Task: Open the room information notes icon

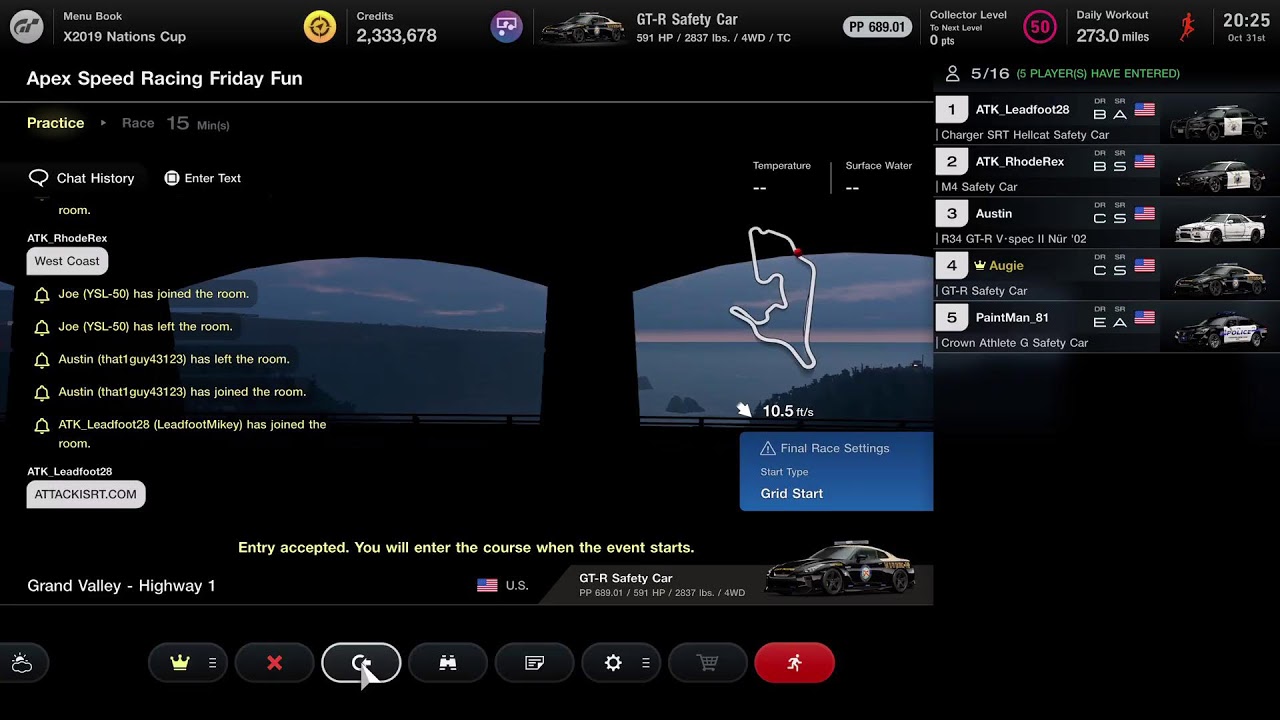Action: point(535,663)
